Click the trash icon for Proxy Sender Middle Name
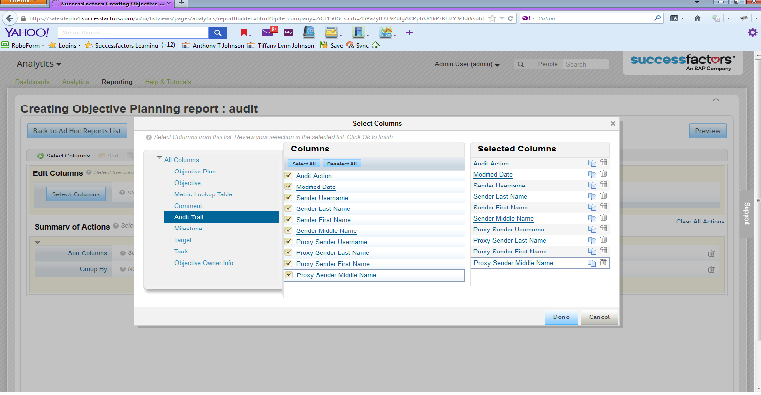761x395 pixels. pos(603,263)
